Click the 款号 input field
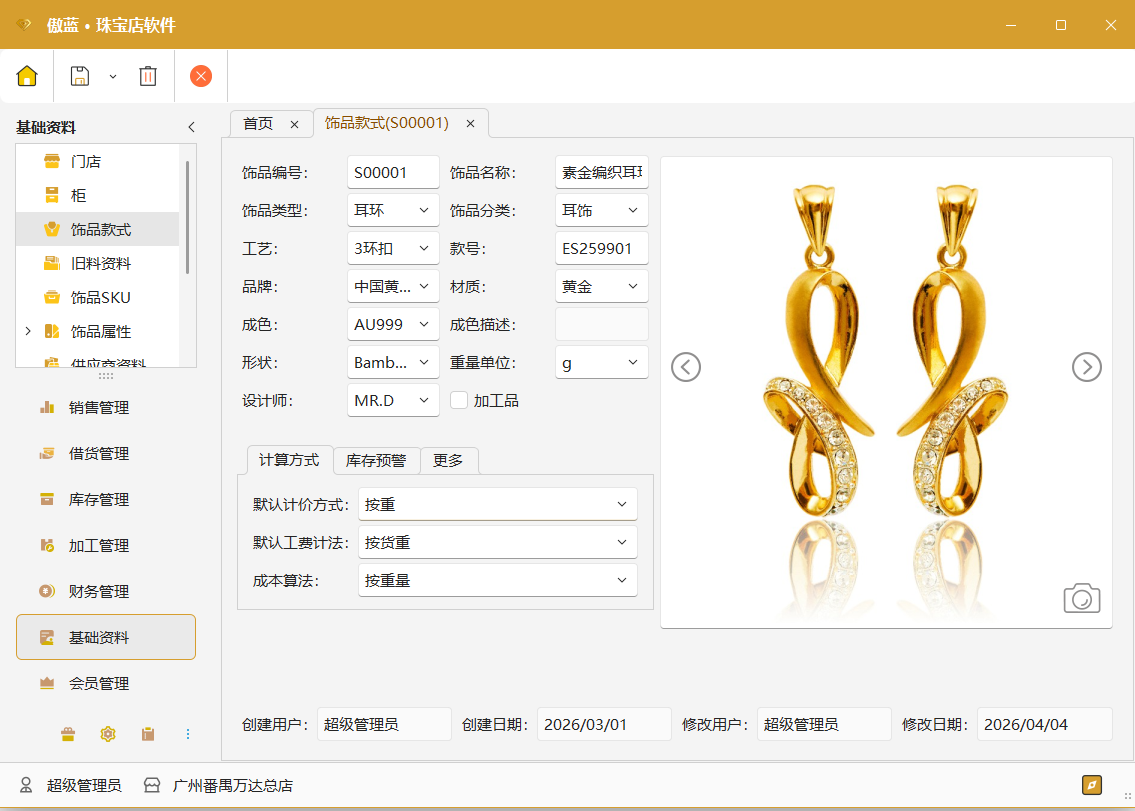Screen dimensions: 1135x811 (602, 248)
